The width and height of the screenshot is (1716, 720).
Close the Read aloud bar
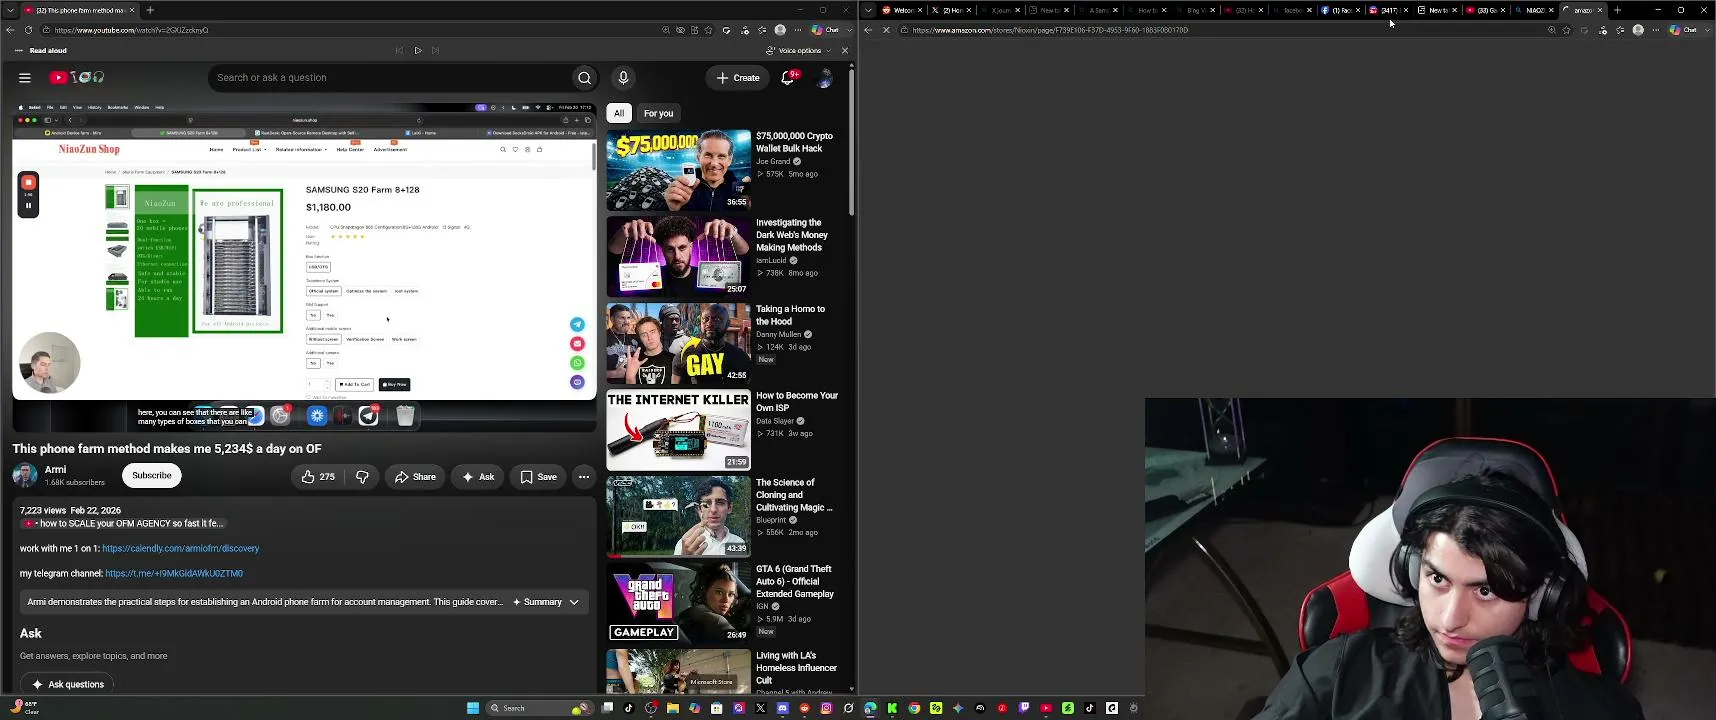[845, 50]
